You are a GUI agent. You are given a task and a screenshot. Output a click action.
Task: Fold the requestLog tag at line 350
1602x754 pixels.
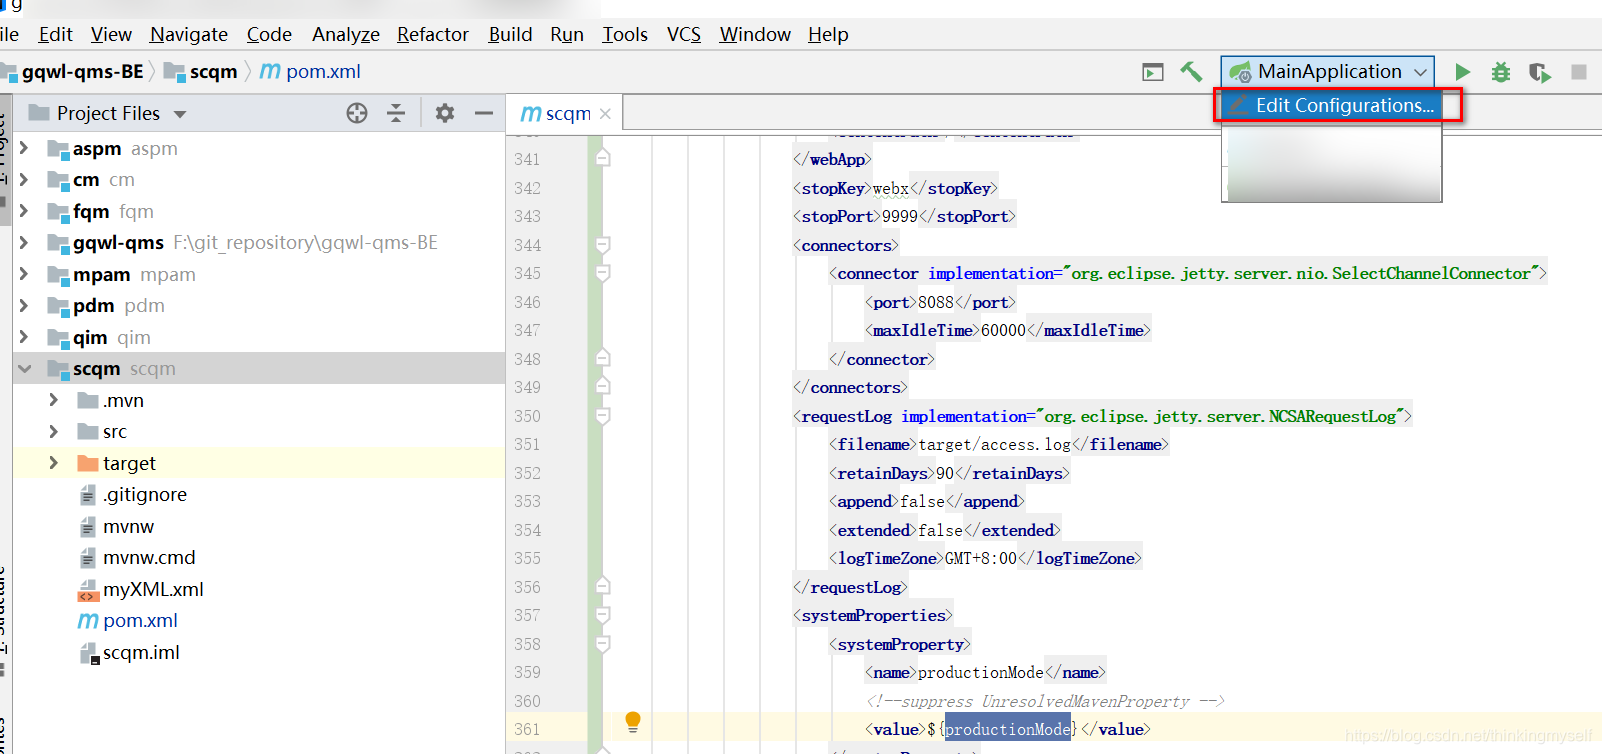pyautogui.click(x=603, y=416)
